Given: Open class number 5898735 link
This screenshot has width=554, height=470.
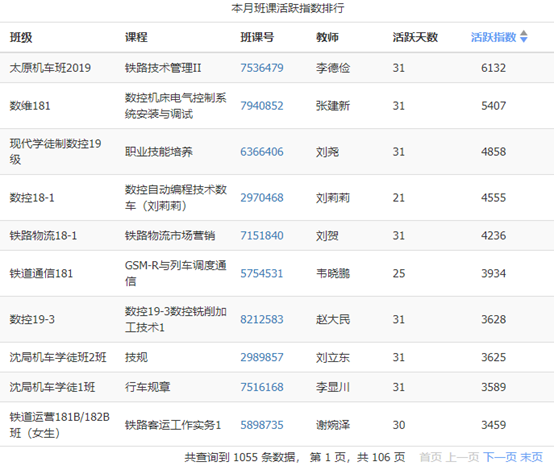Looking at the screenshot, I should tap(262, 425).
